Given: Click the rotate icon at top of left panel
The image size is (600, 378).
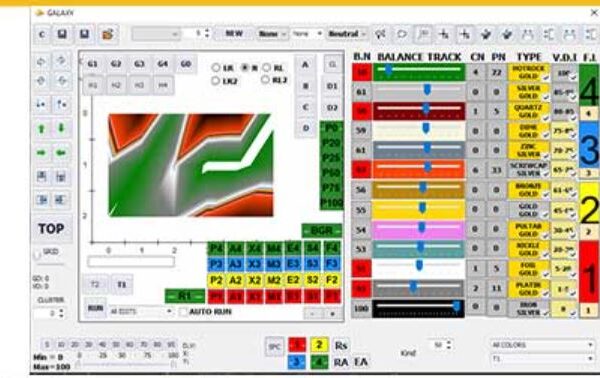Looking at the screenshot, I should pyautogui.click(x=41, y=61).
